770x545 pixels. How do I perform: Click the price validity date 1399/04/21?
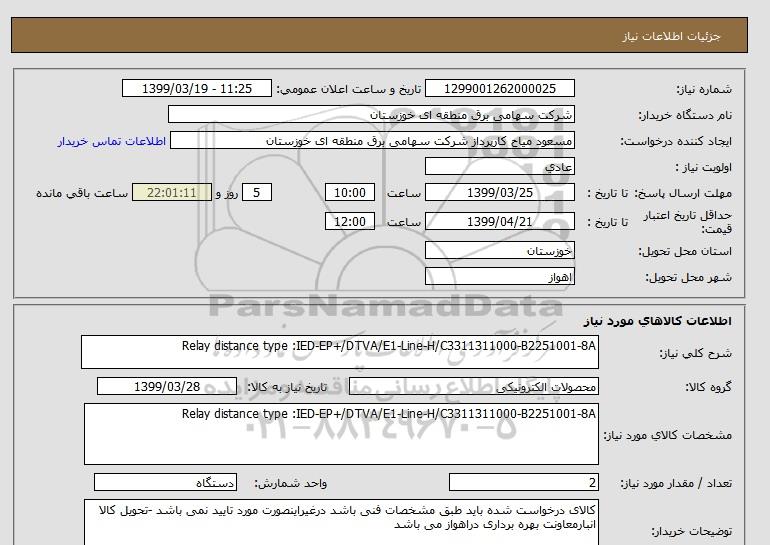[x=511, y=222]
